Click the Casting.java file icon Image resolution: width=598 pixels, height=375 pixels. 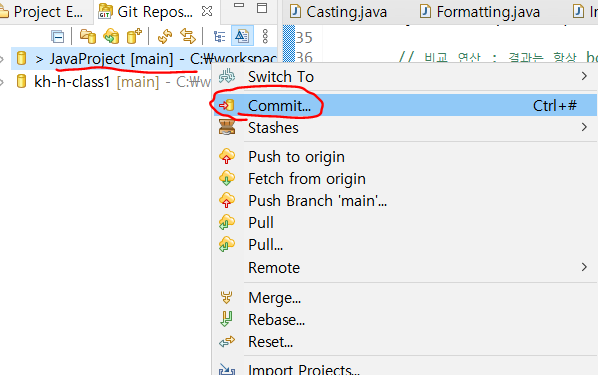click(295, 11)
